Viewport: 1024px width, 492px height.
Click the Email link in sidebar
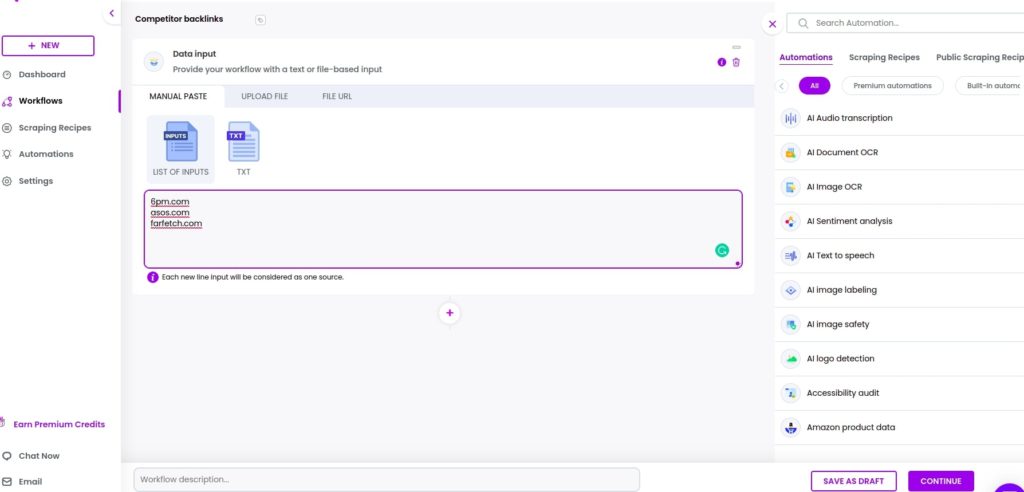point(30,482)
